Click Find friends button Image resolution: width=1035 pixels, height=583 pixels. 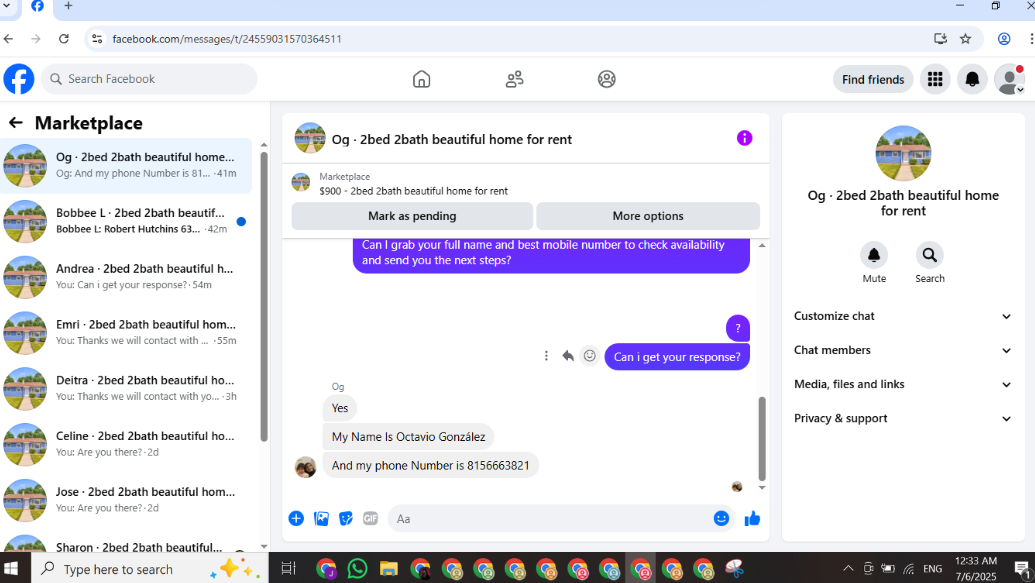(873, 79)
